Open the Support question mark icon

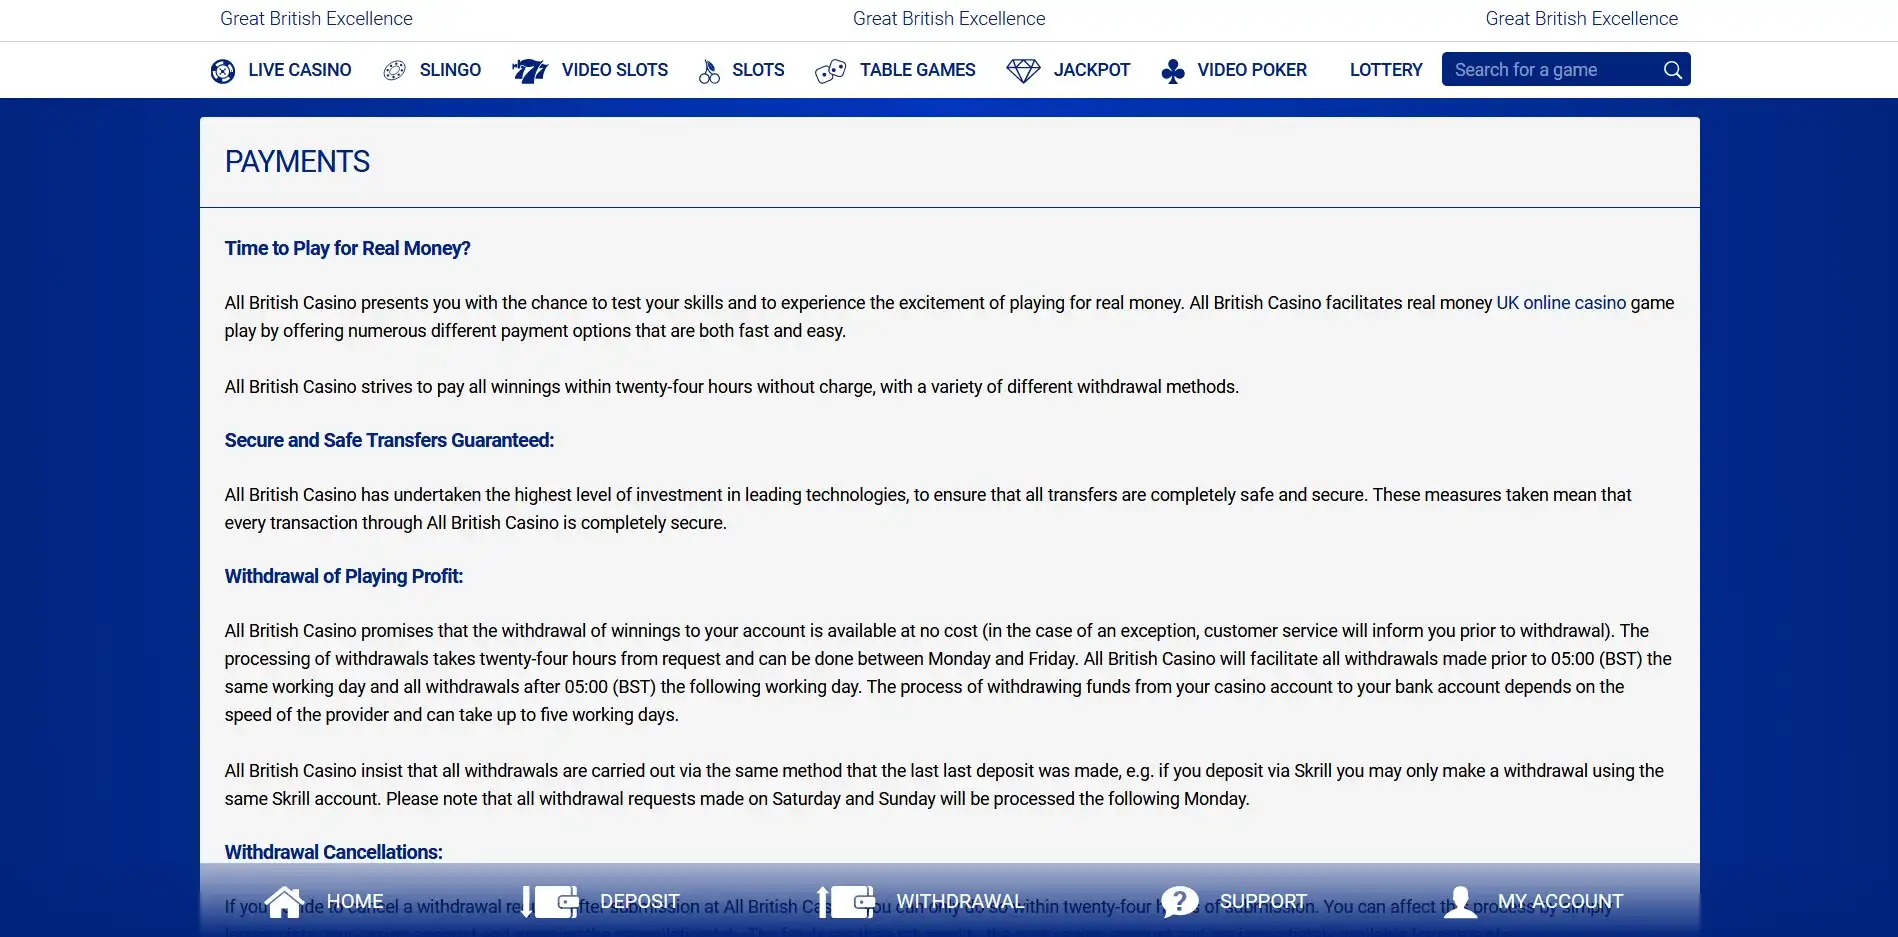pos(1180,902)
